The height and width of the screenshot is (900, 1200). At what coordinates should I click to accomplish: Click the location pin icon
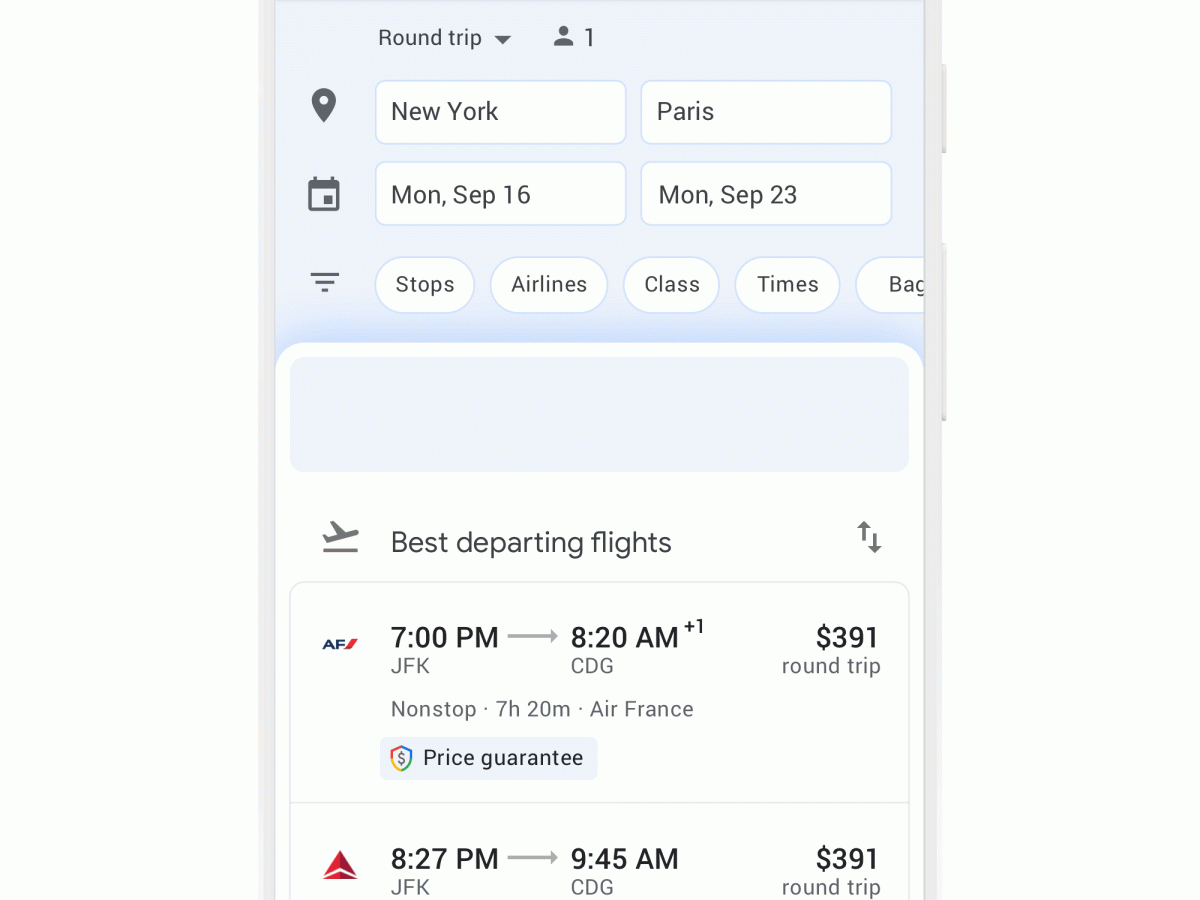(323, 106)
